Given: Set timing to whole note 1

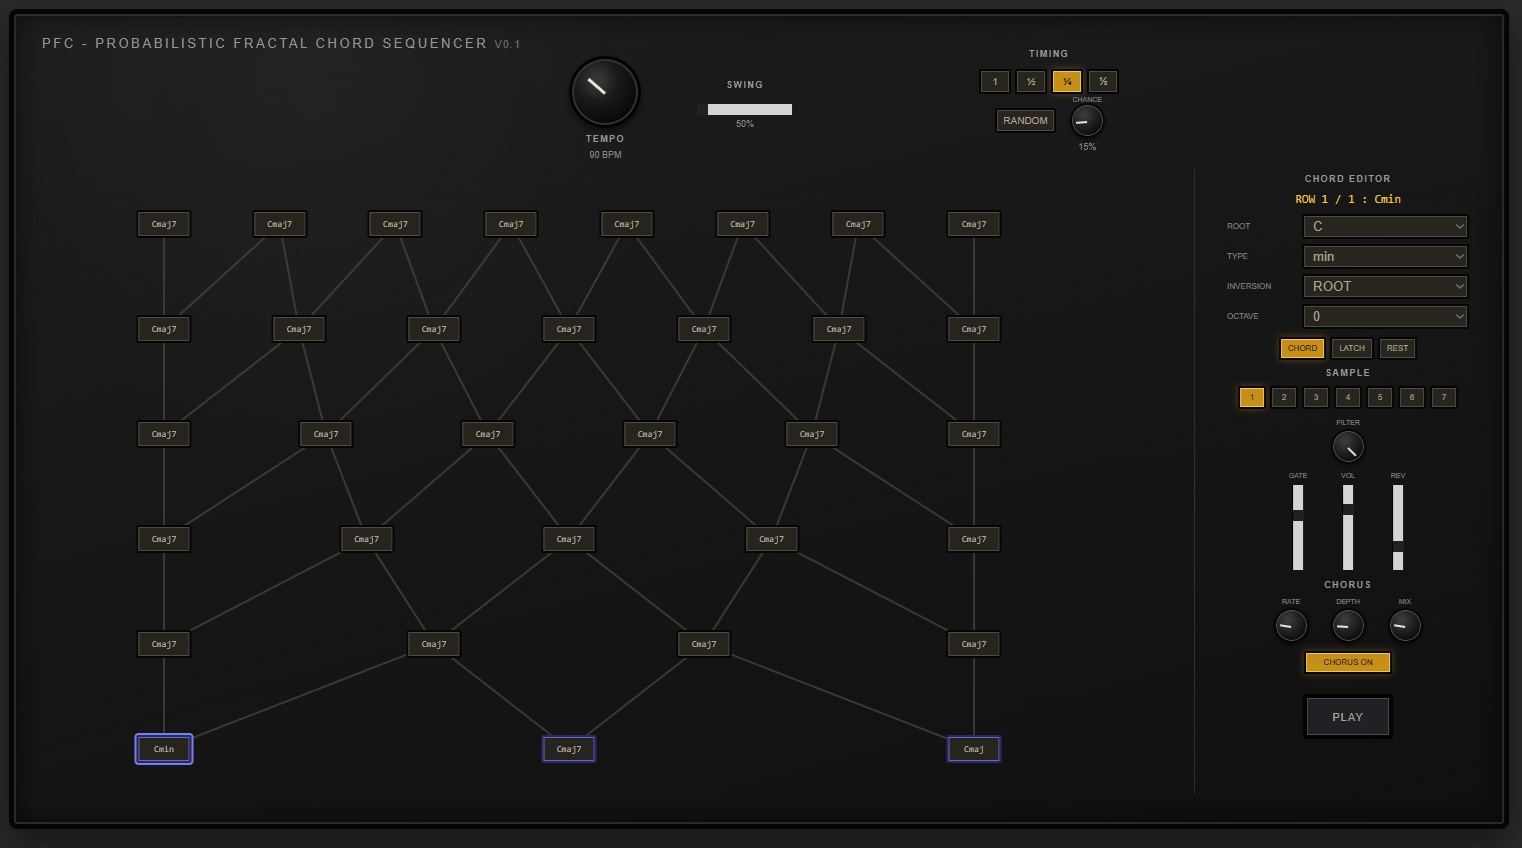Looking at the screenshot, I should click(995, 82).
